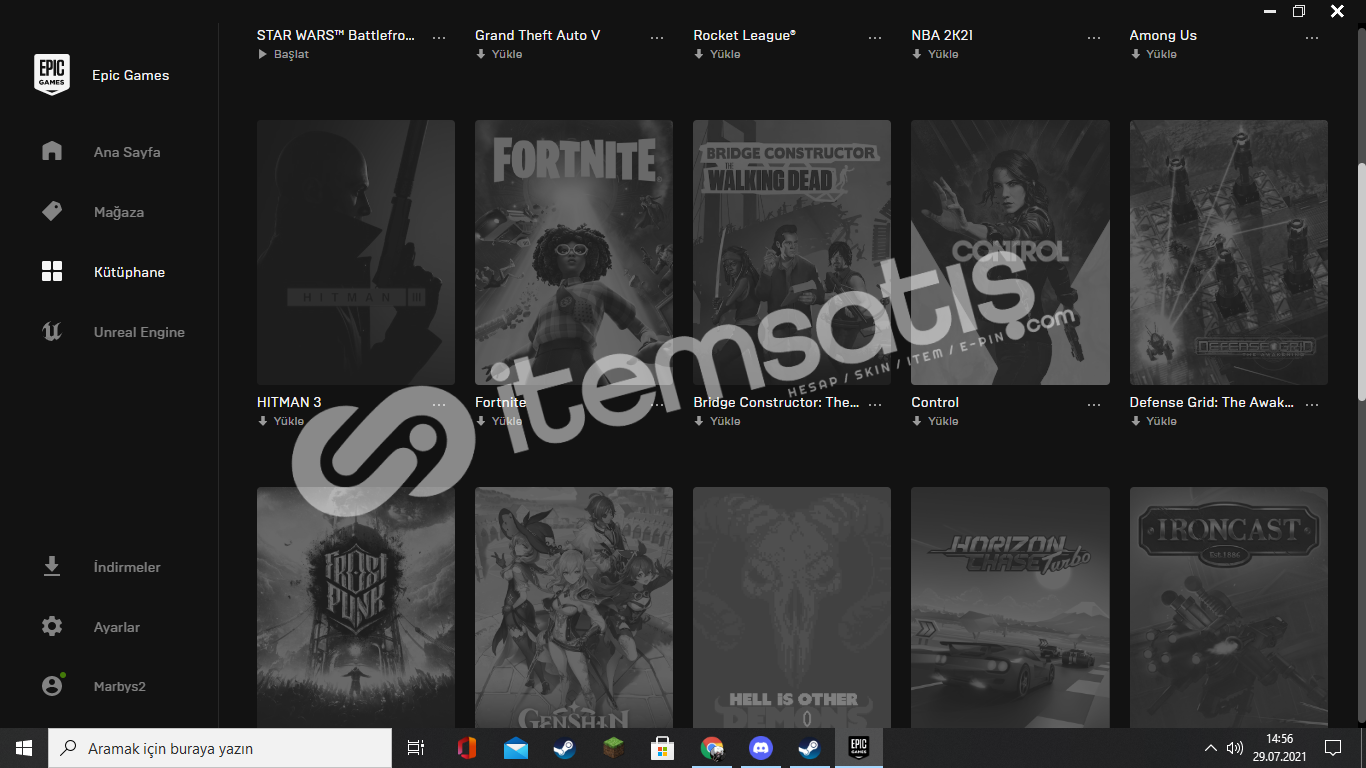
Task: Click the Epic Games taskbar icon
Action: [858, 748]
